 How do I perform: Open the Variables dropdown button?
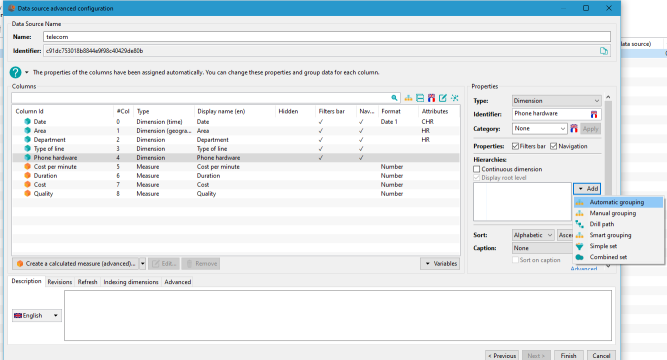[x=440, y=263]
